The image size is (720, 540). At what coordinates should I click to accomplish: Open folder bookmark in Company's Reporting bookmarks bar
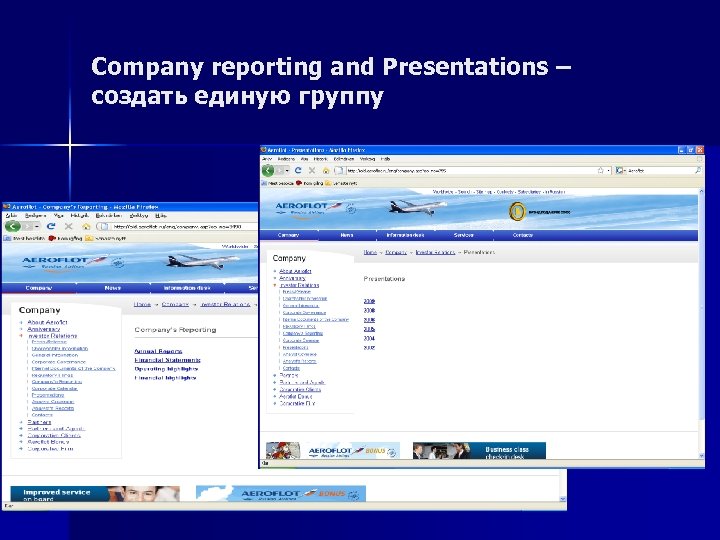point(105,238)
